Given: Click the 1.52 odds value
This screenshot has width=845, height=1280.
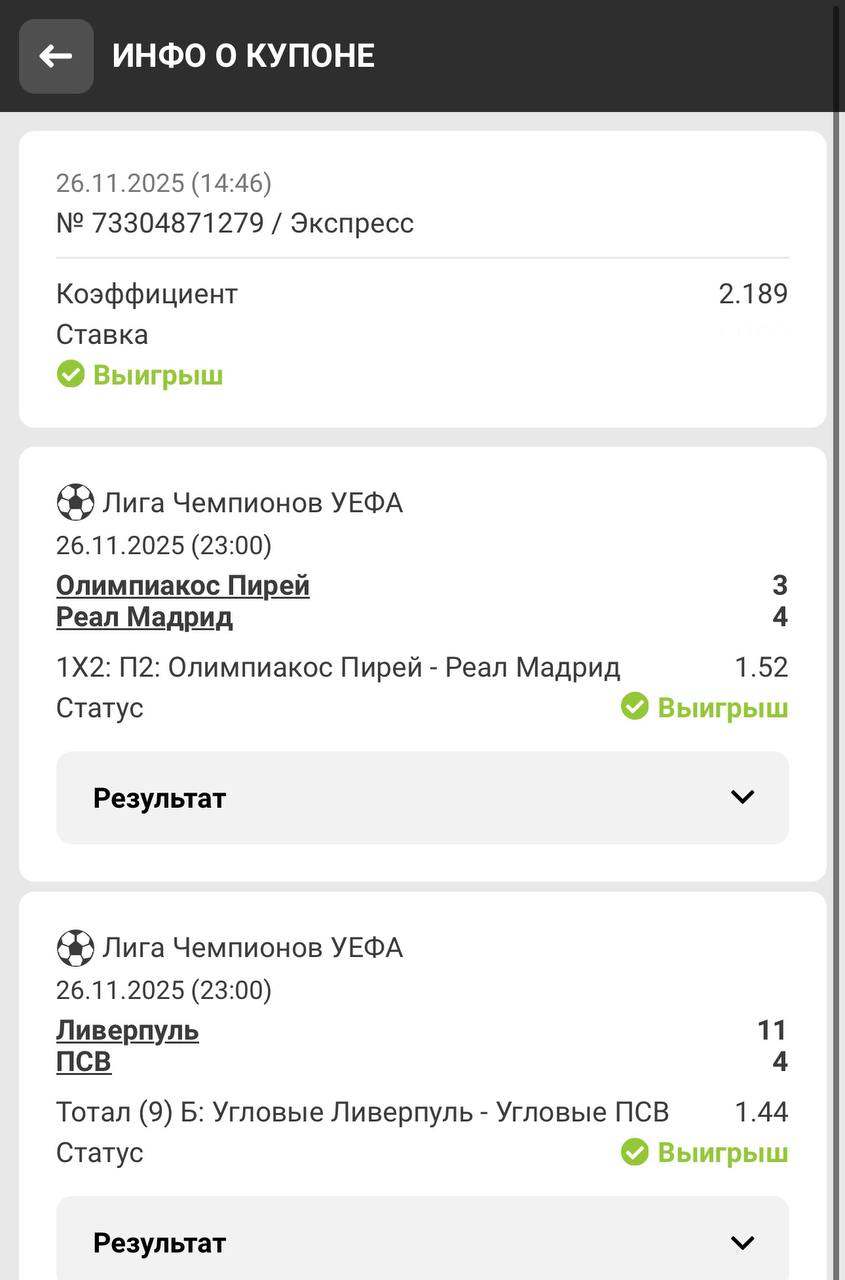Looking at the screenshot, I should point(761,667).
